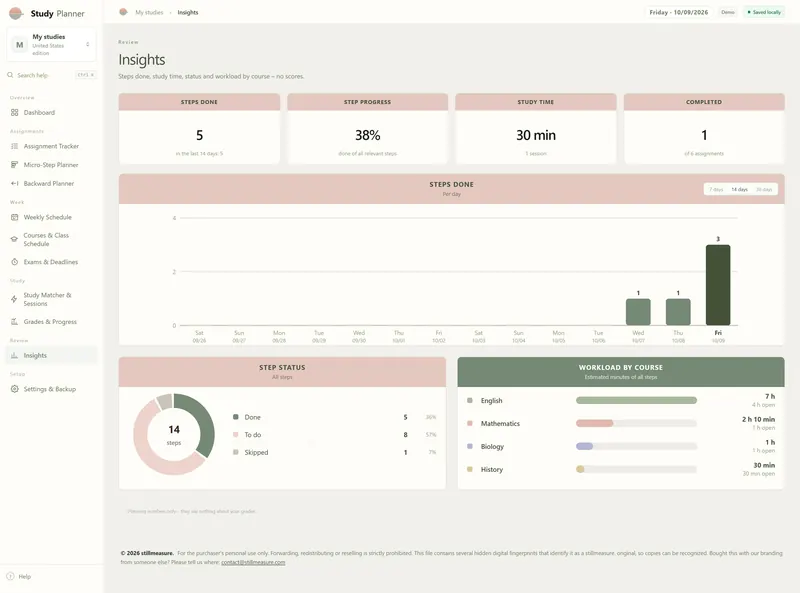800x593 pixels.
Task: Click the 30 min Study Time card
Action: tap(536, 129)
